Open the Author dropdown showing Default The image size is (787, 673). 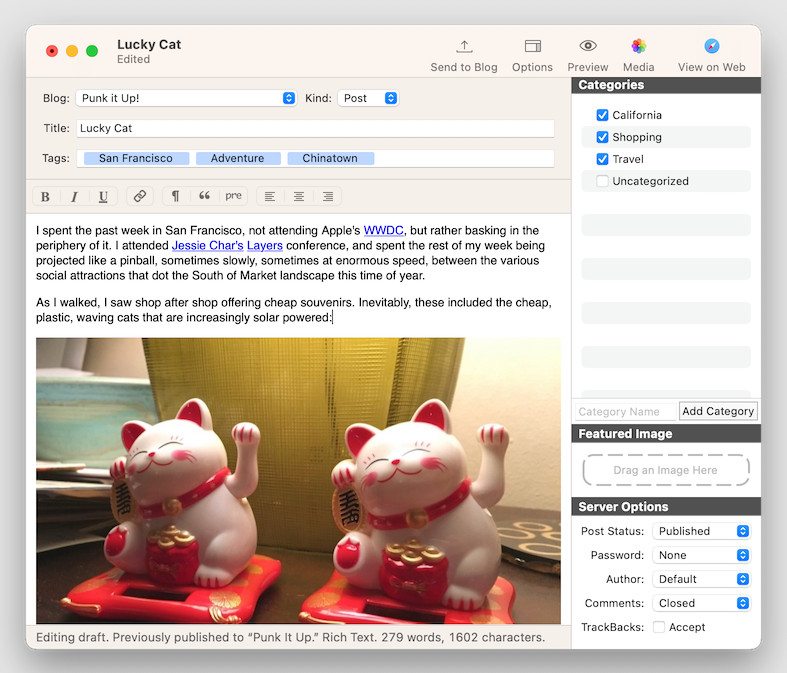[x=701, y=579]
